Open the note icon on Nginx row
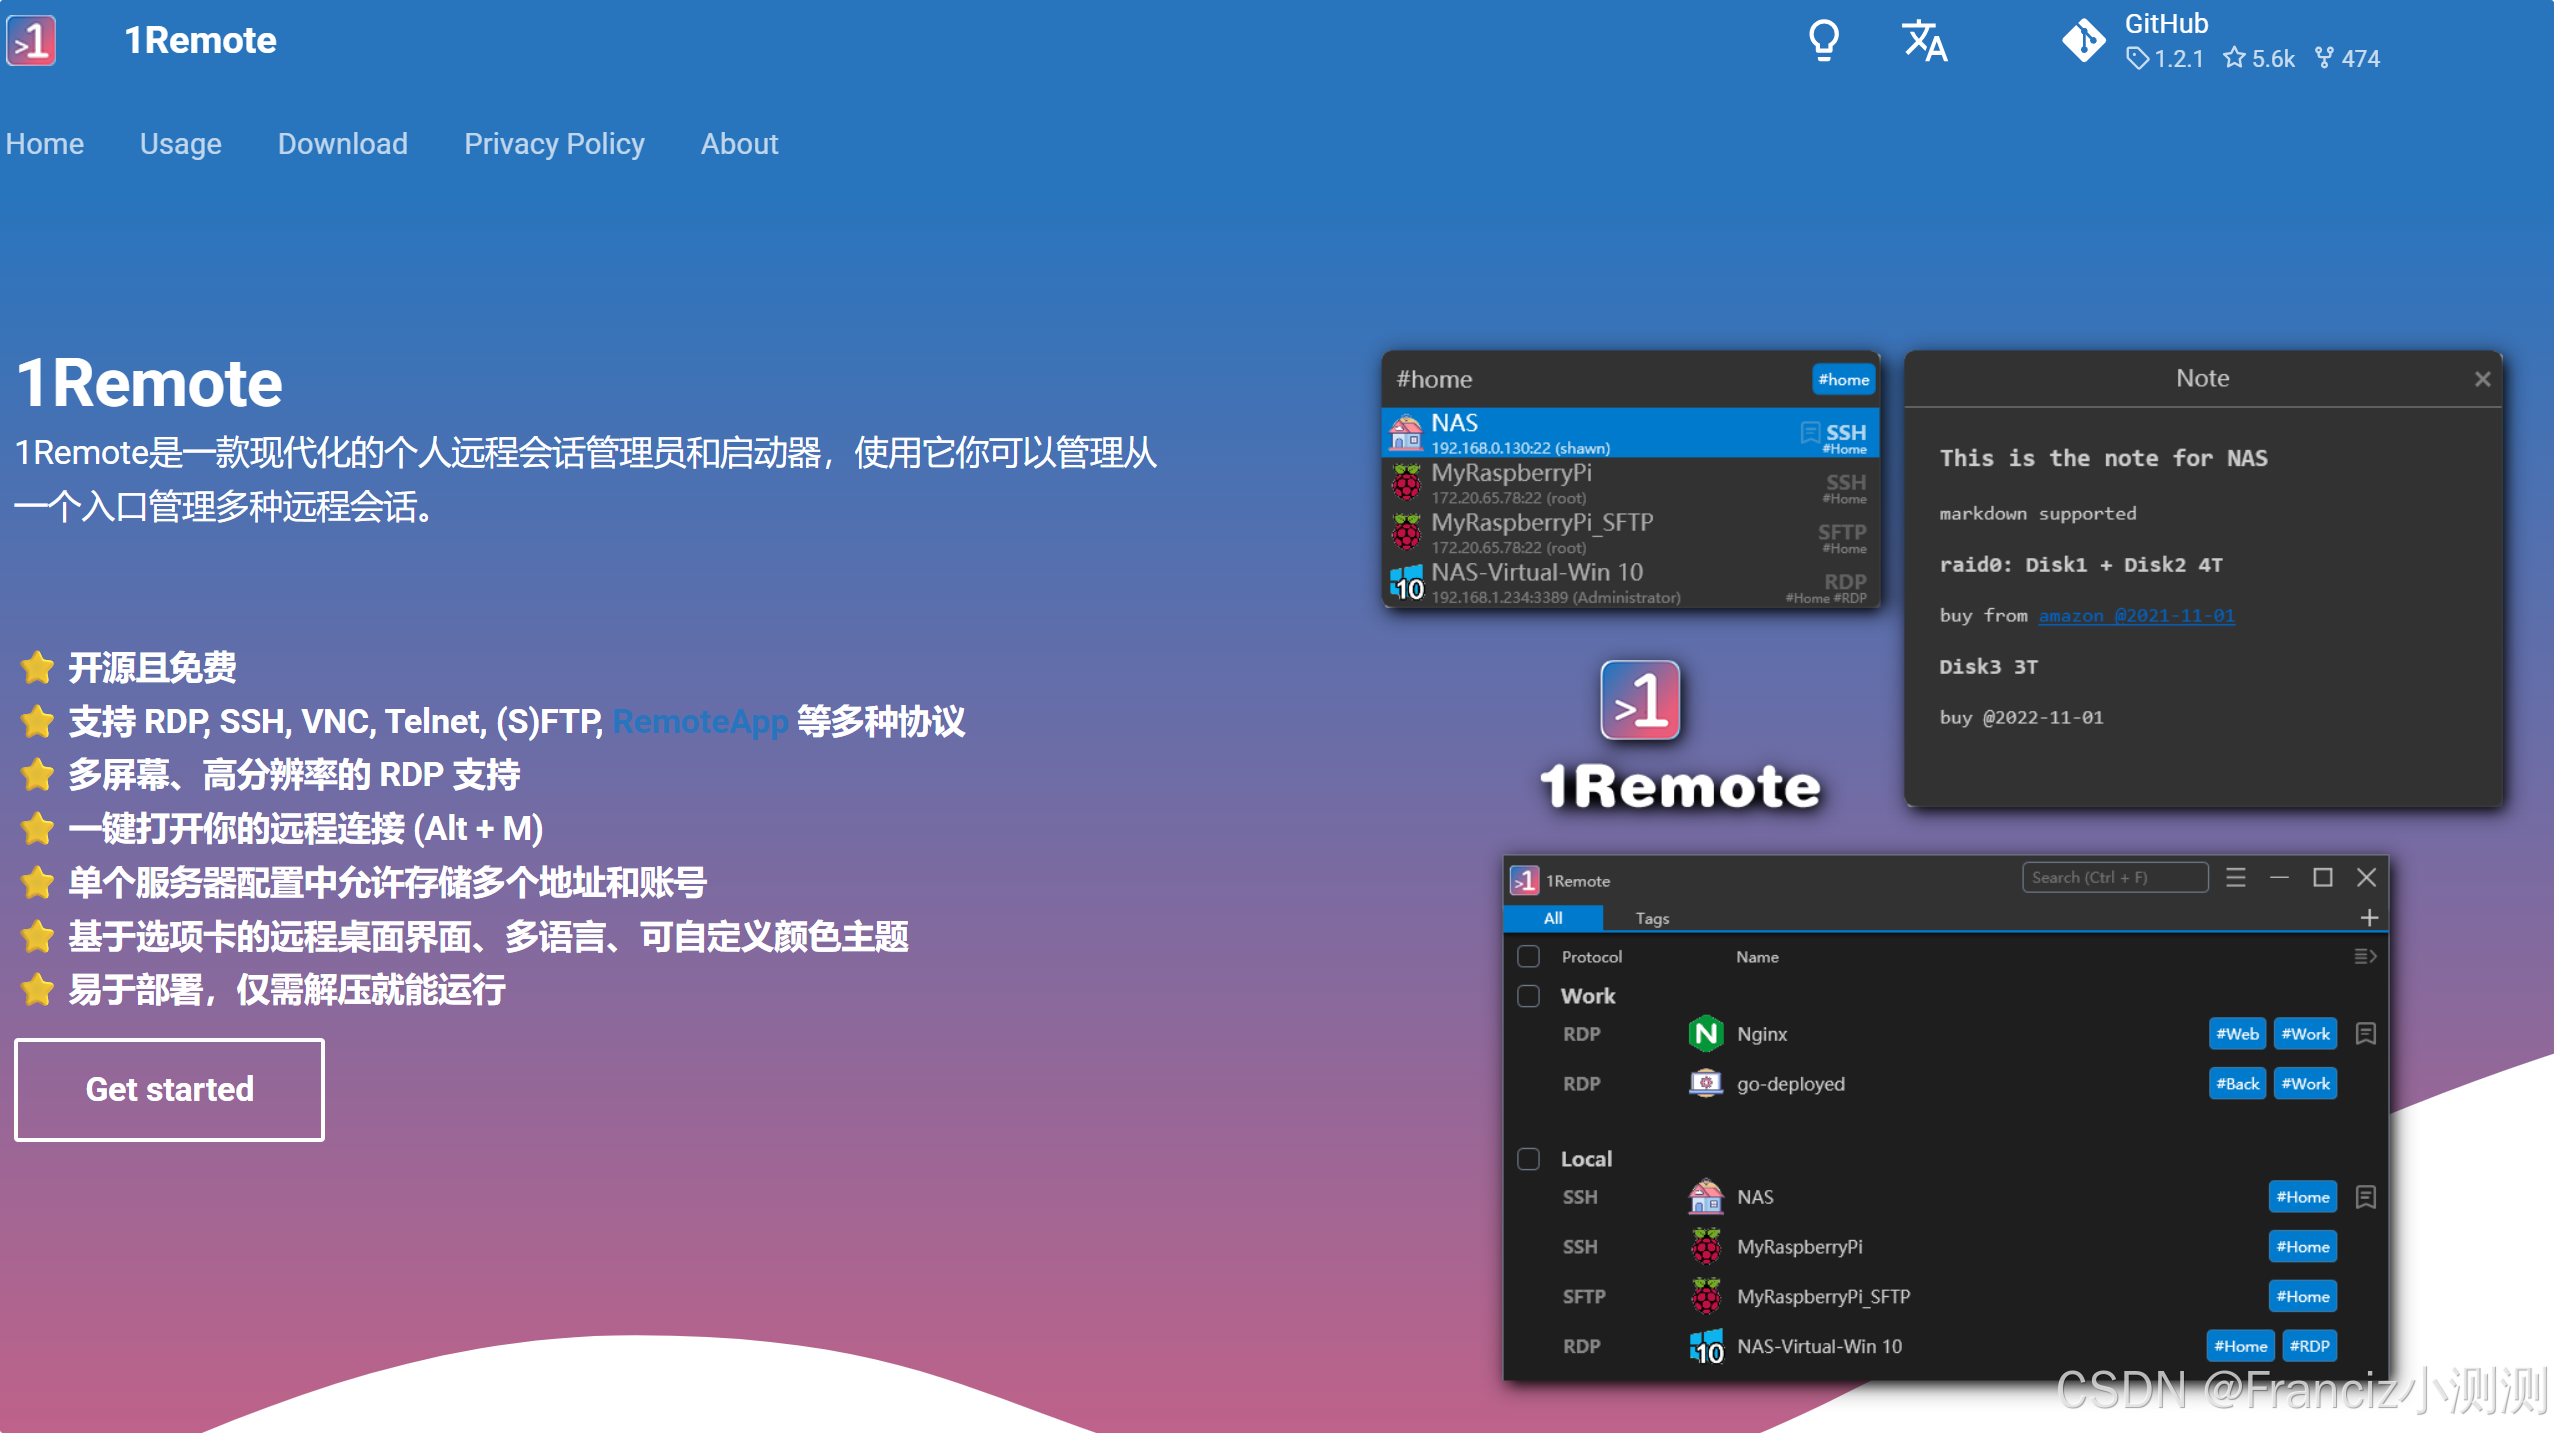 (2365, 1034)
